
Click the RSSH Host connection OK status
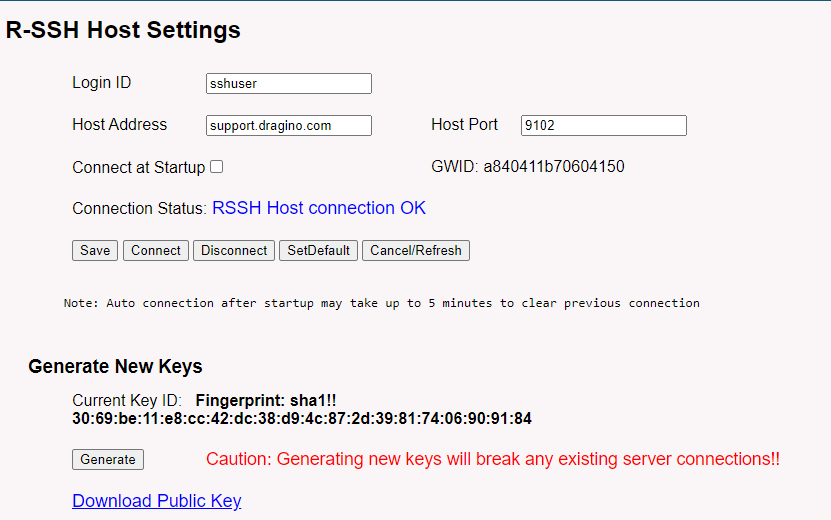click(x=319, y=208)
